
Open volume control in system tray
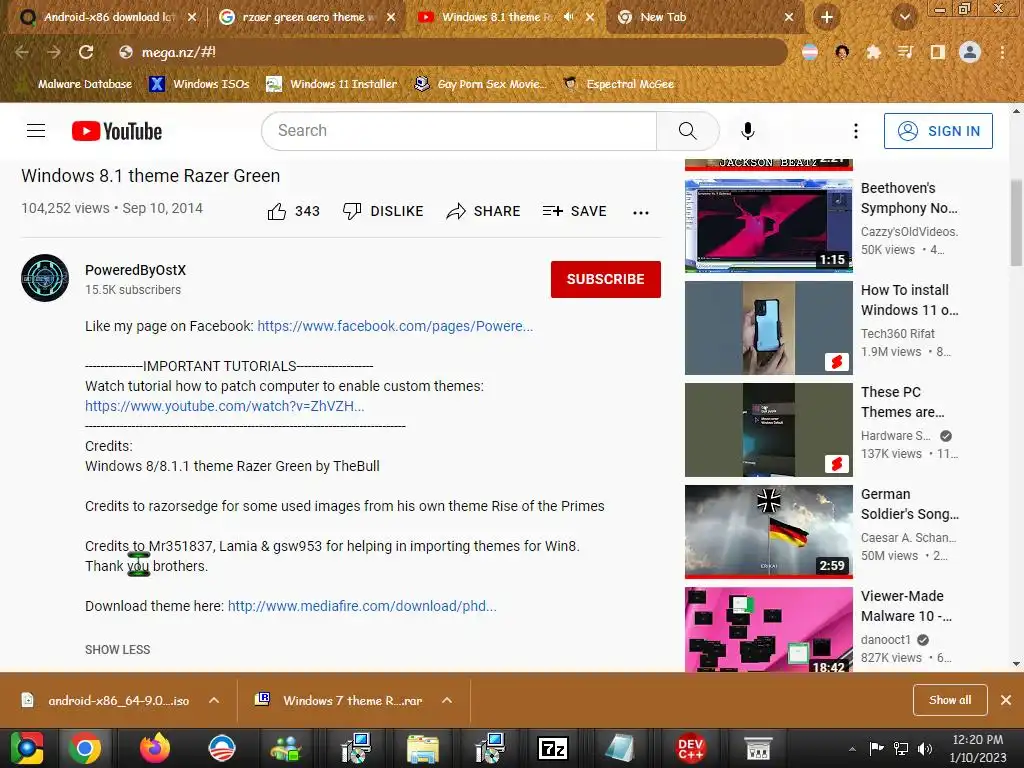[x=924, y=748]
